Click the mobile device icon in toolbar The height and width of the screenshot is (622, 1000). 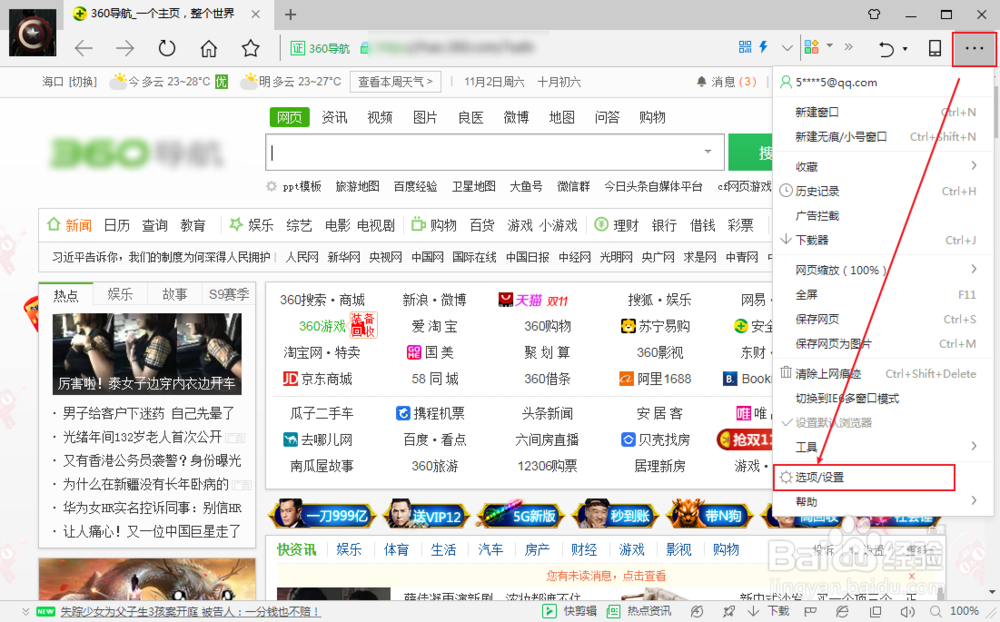[934, 48]
